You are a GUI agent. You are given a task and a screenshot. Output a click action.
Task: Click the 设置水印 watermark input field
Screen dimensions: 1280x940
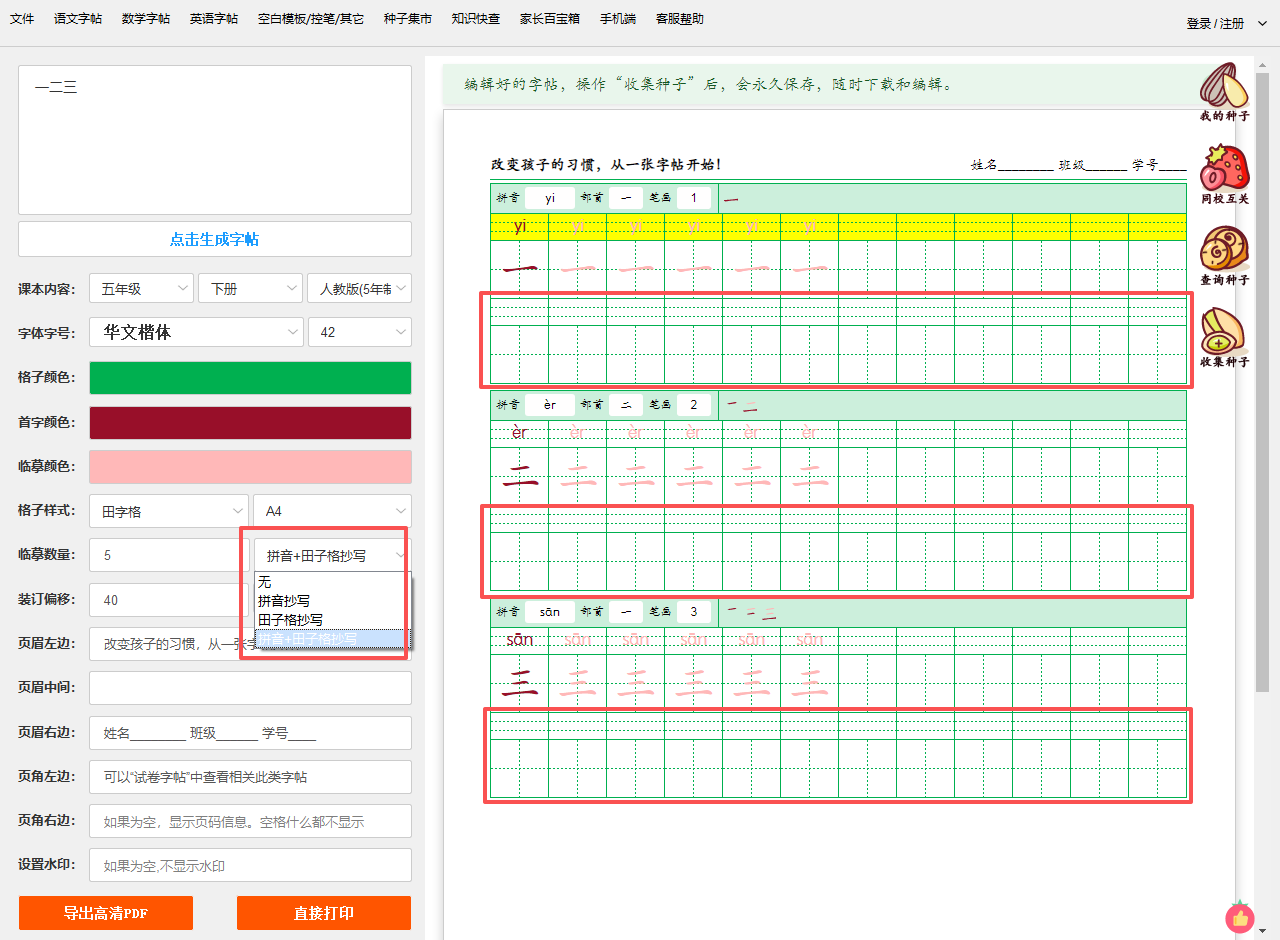250,865
